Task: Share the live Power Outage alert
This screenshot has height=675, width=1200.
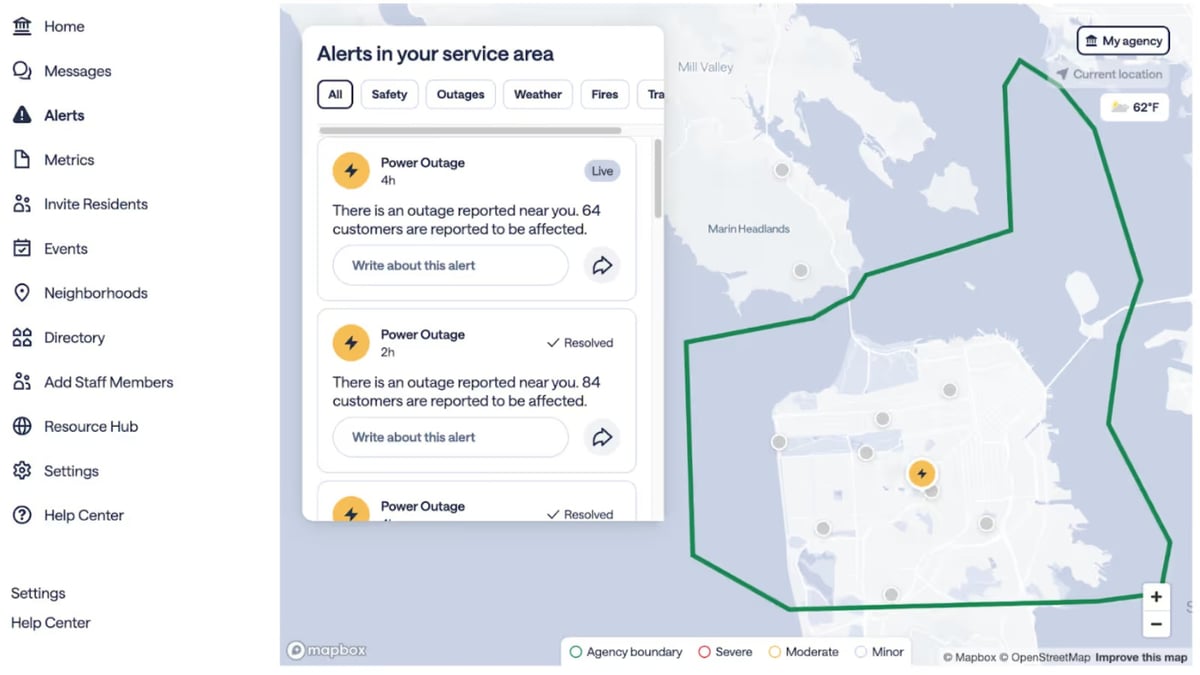Action: [x=602, y=265]
